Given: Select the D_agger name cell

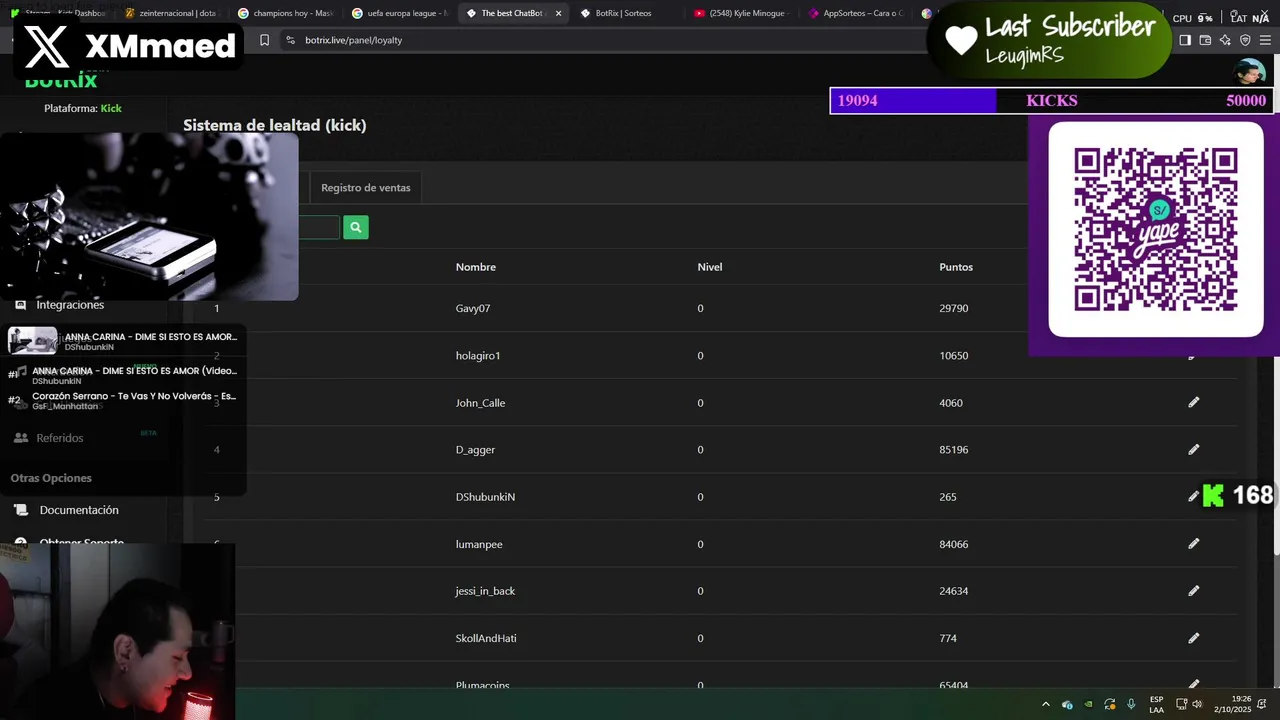Looking at the screenshot, I should pyautogui.click(x=475, y=450).
